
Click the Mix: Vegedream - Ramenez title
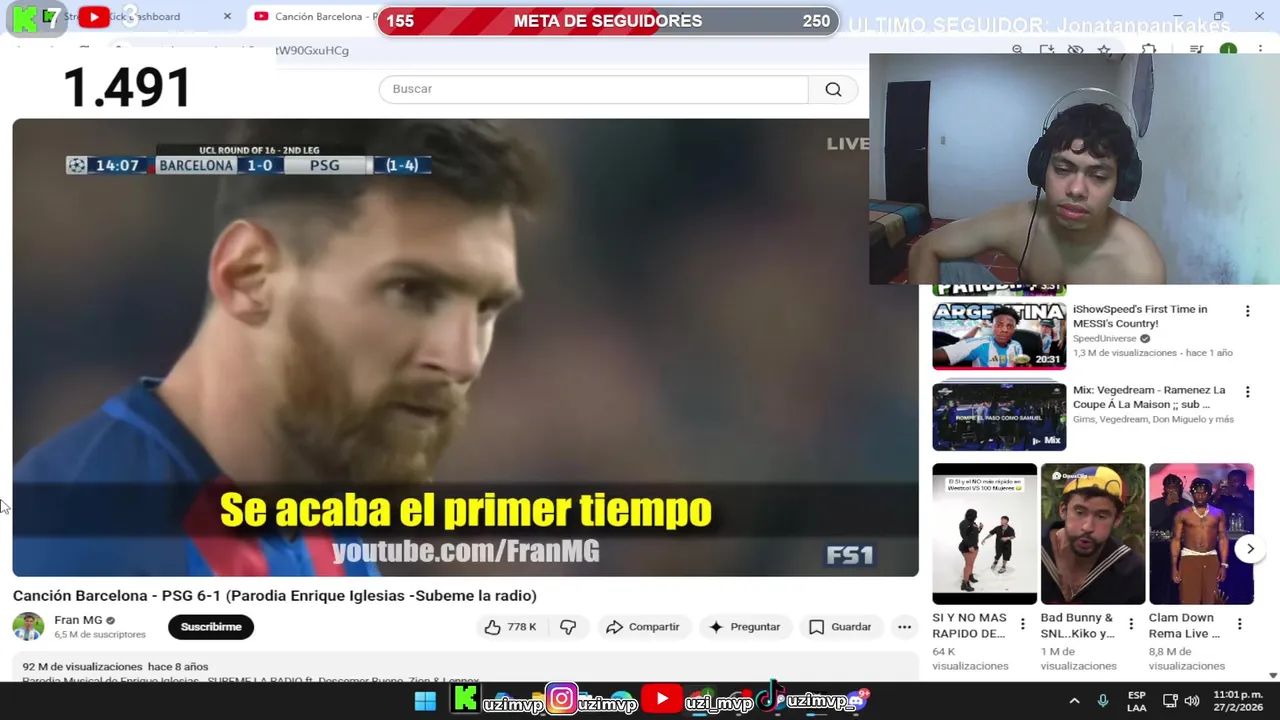[1149, 397]
